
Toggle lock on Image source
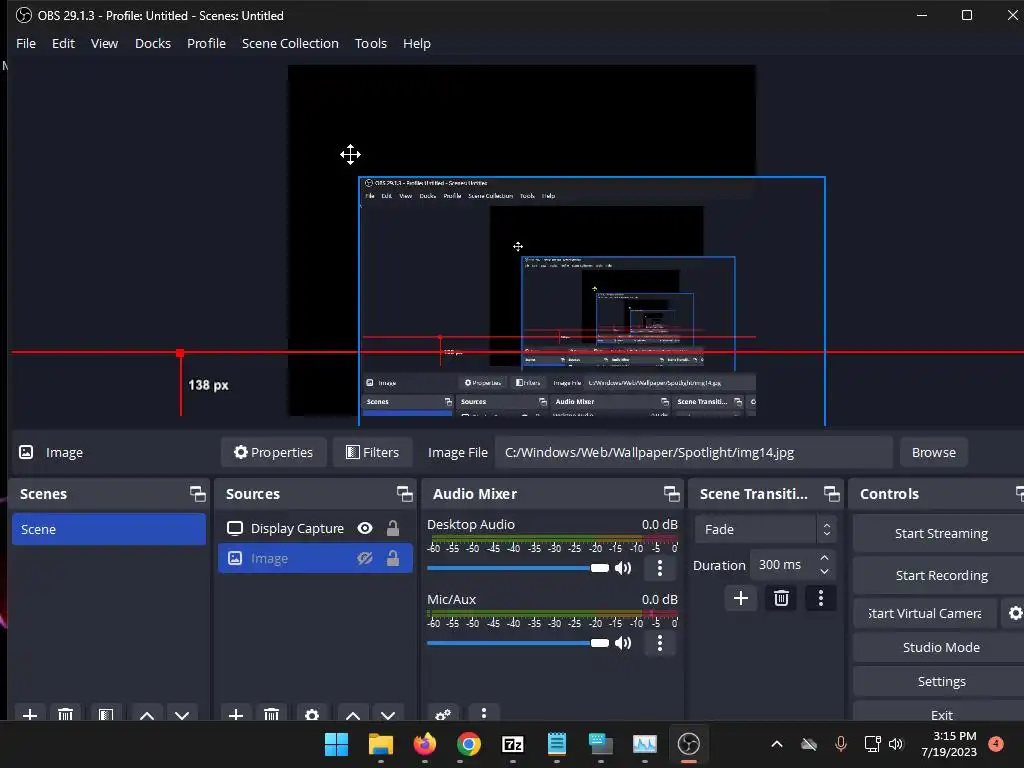(x=392, y=558)
